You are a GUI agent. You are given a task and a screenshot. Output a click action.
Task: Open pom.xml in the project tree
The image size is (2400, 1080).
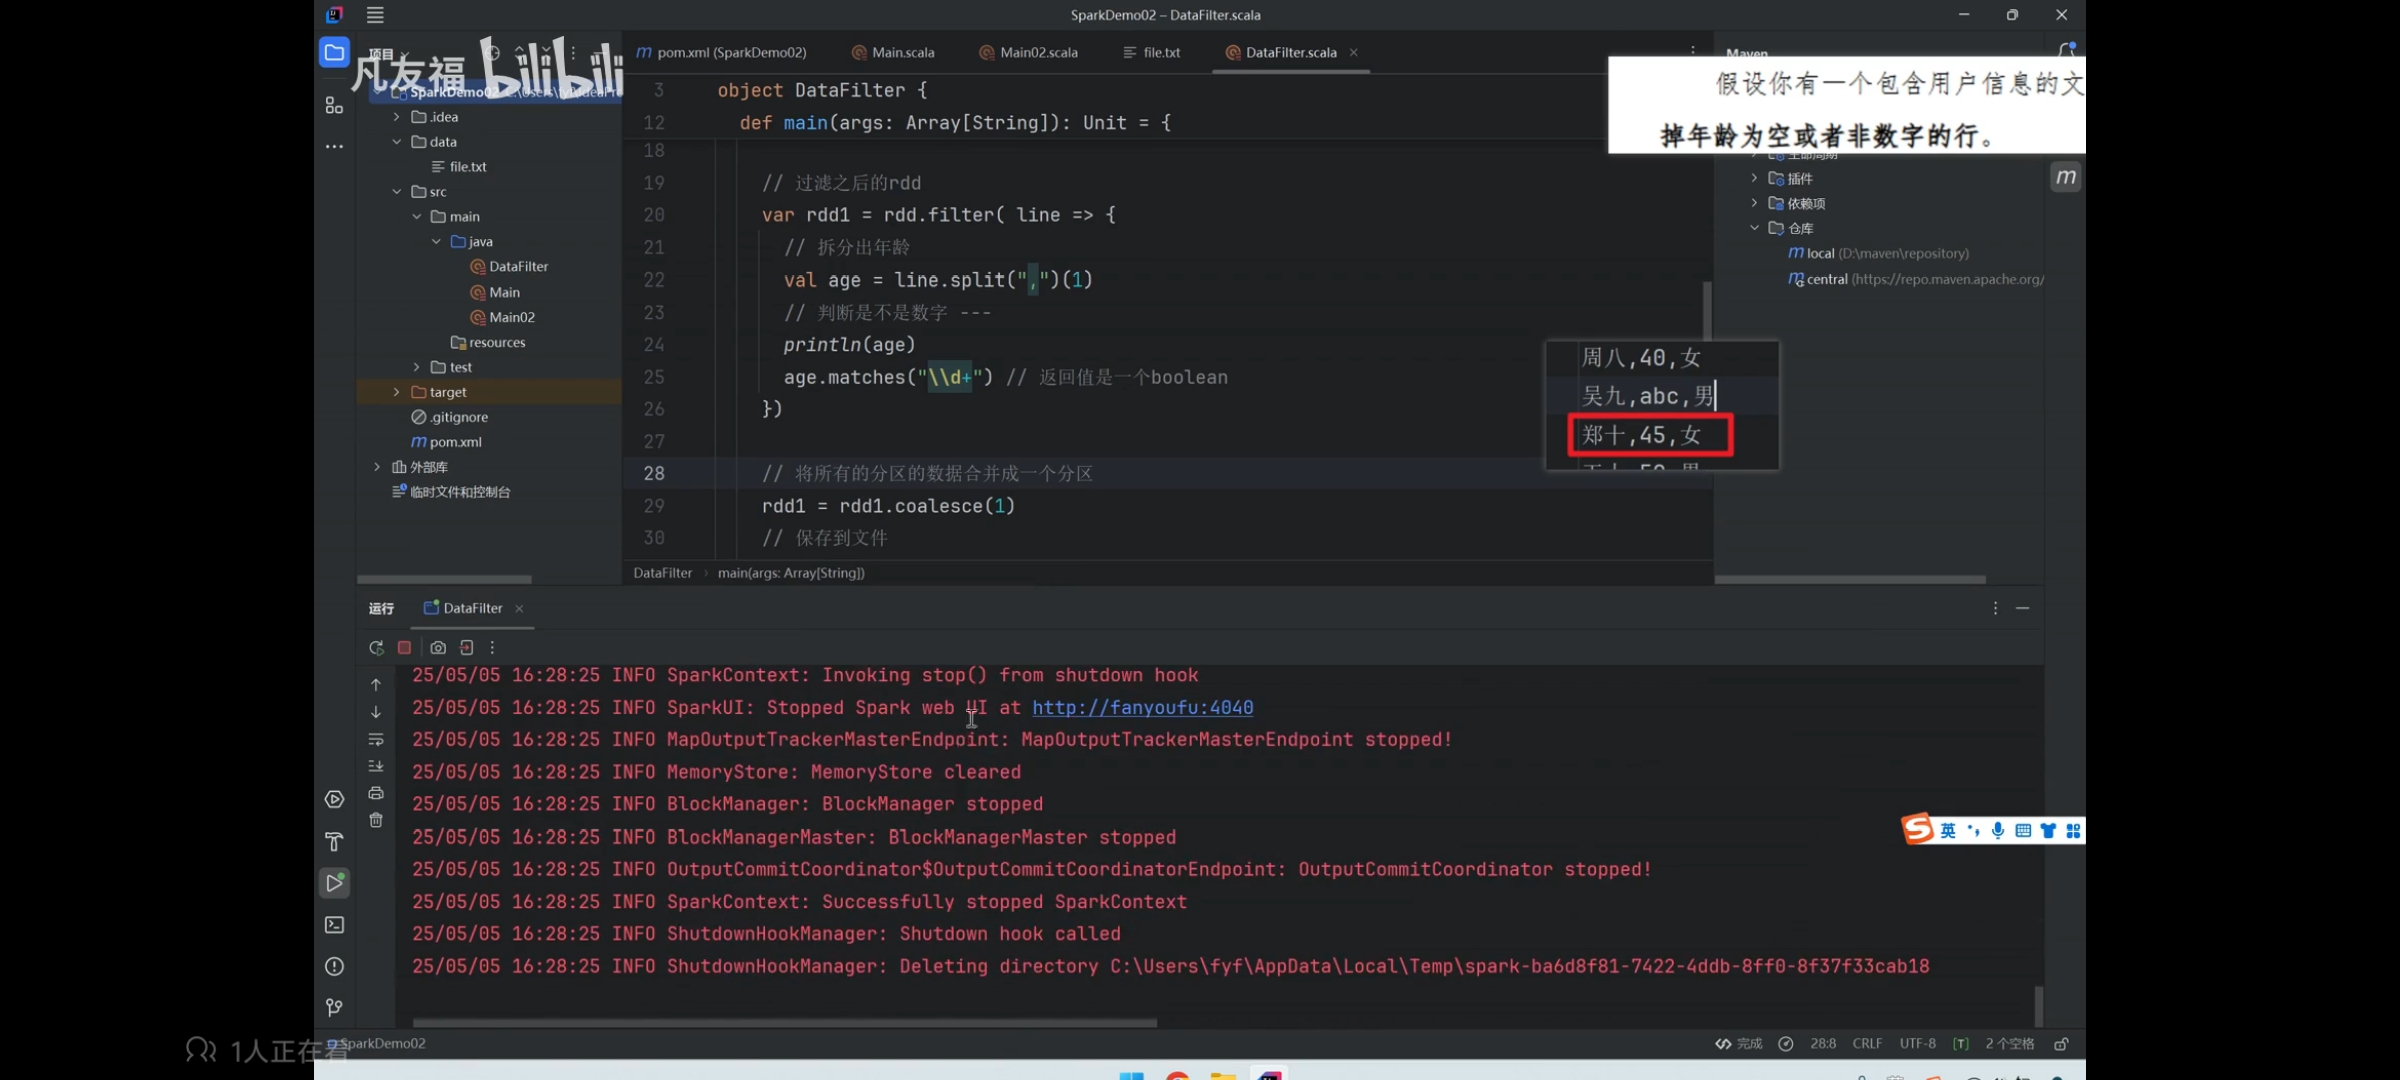[455, 442]
